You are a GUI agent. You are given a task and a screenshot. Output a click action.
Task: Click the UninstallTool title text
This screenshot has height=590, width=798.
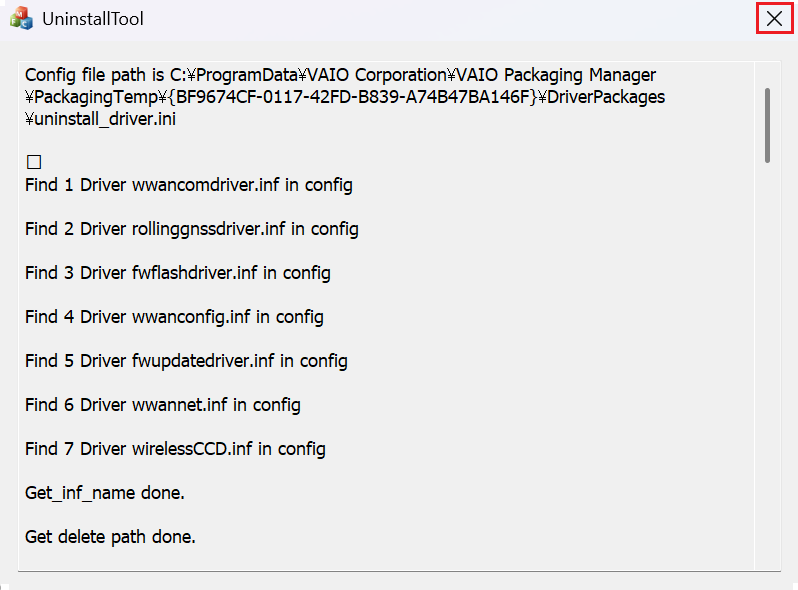(x=93, y=19)
